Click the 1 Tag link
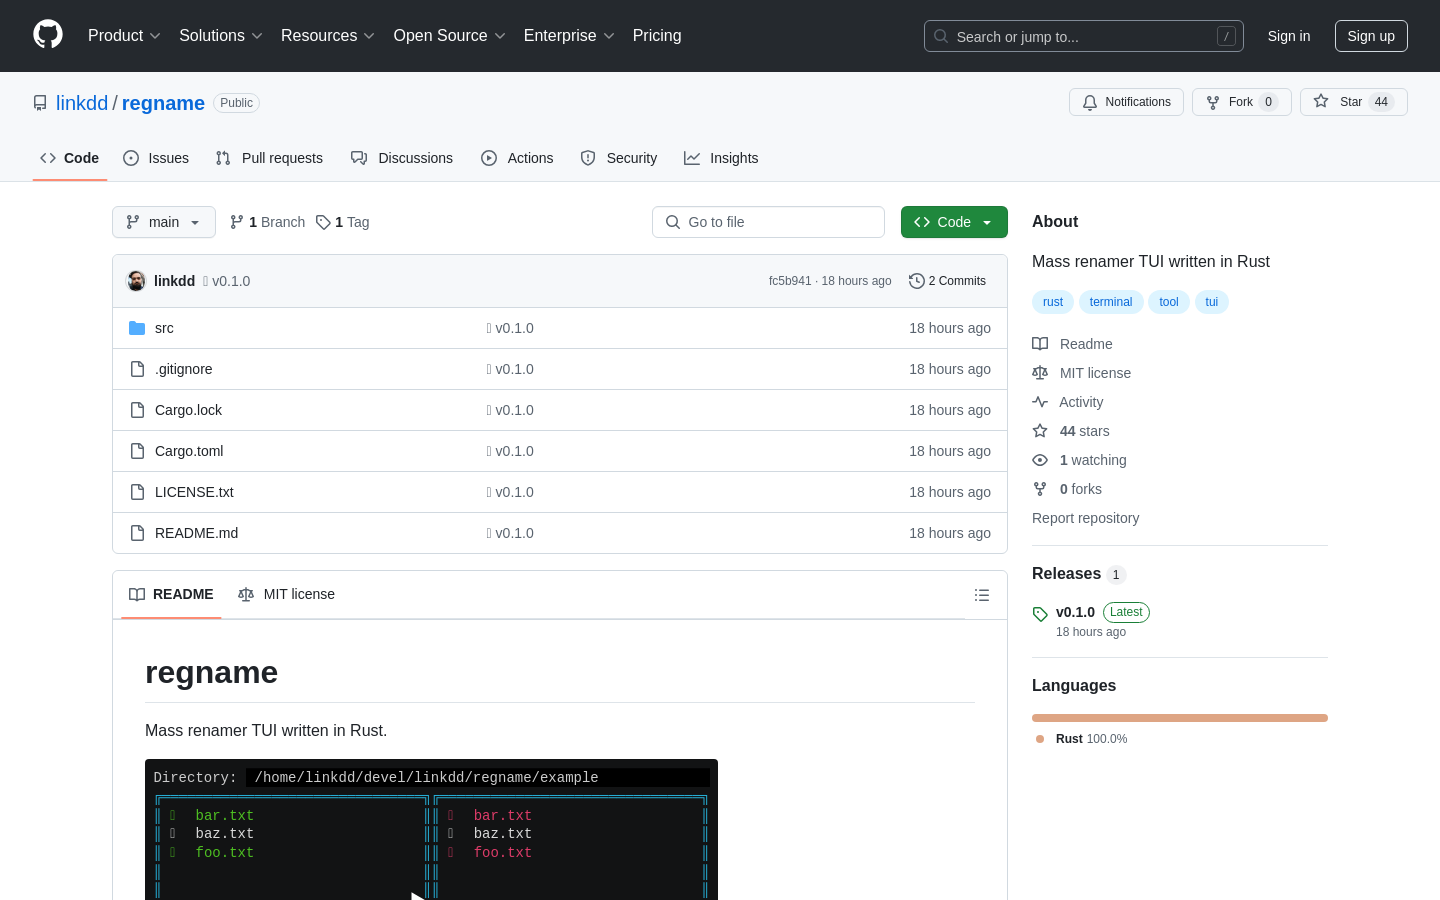 tap(343, 222)
